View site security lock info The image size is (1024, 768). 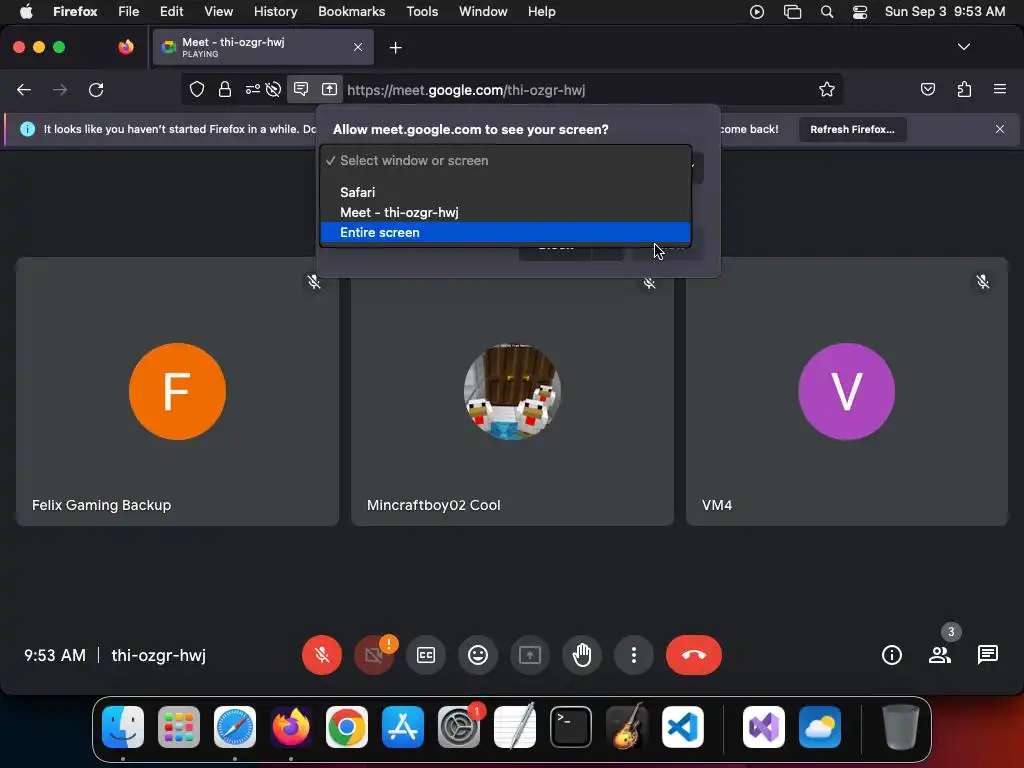(225, 89)
